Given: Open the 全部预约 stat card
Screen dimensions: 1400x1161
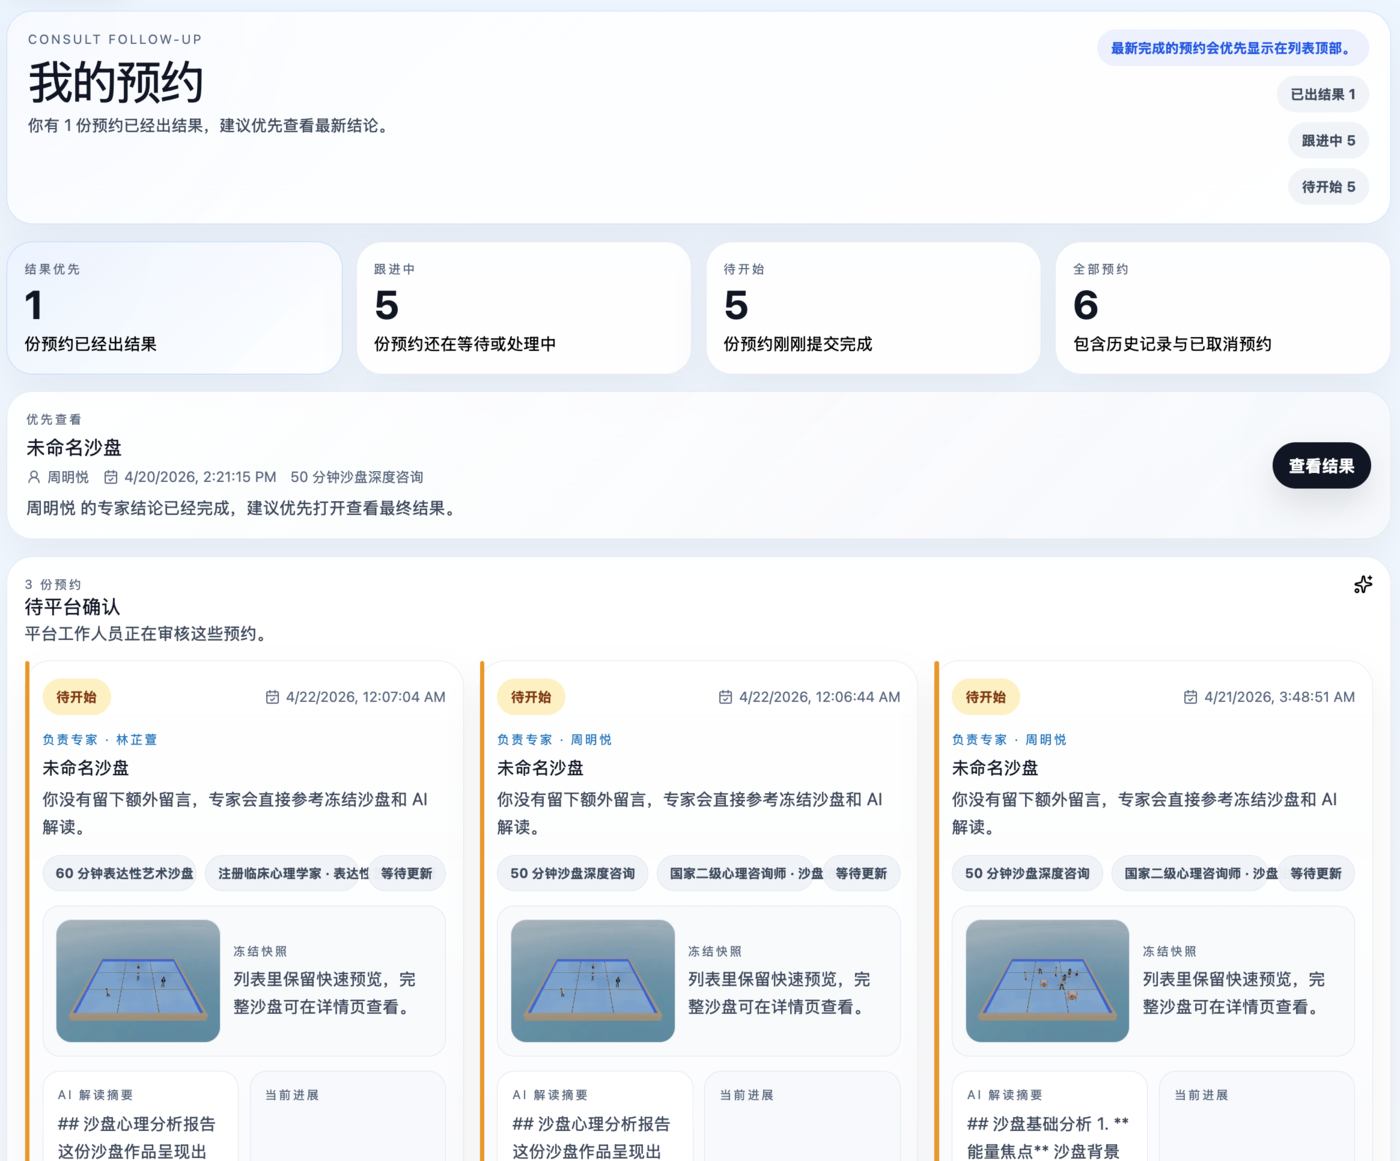Looking at the screenshot, I should (1222, 308).
